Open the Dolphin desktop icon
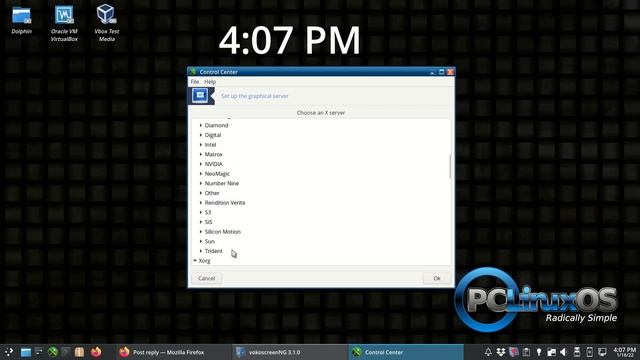Viewport: 640px width, 360px height. 21,20
